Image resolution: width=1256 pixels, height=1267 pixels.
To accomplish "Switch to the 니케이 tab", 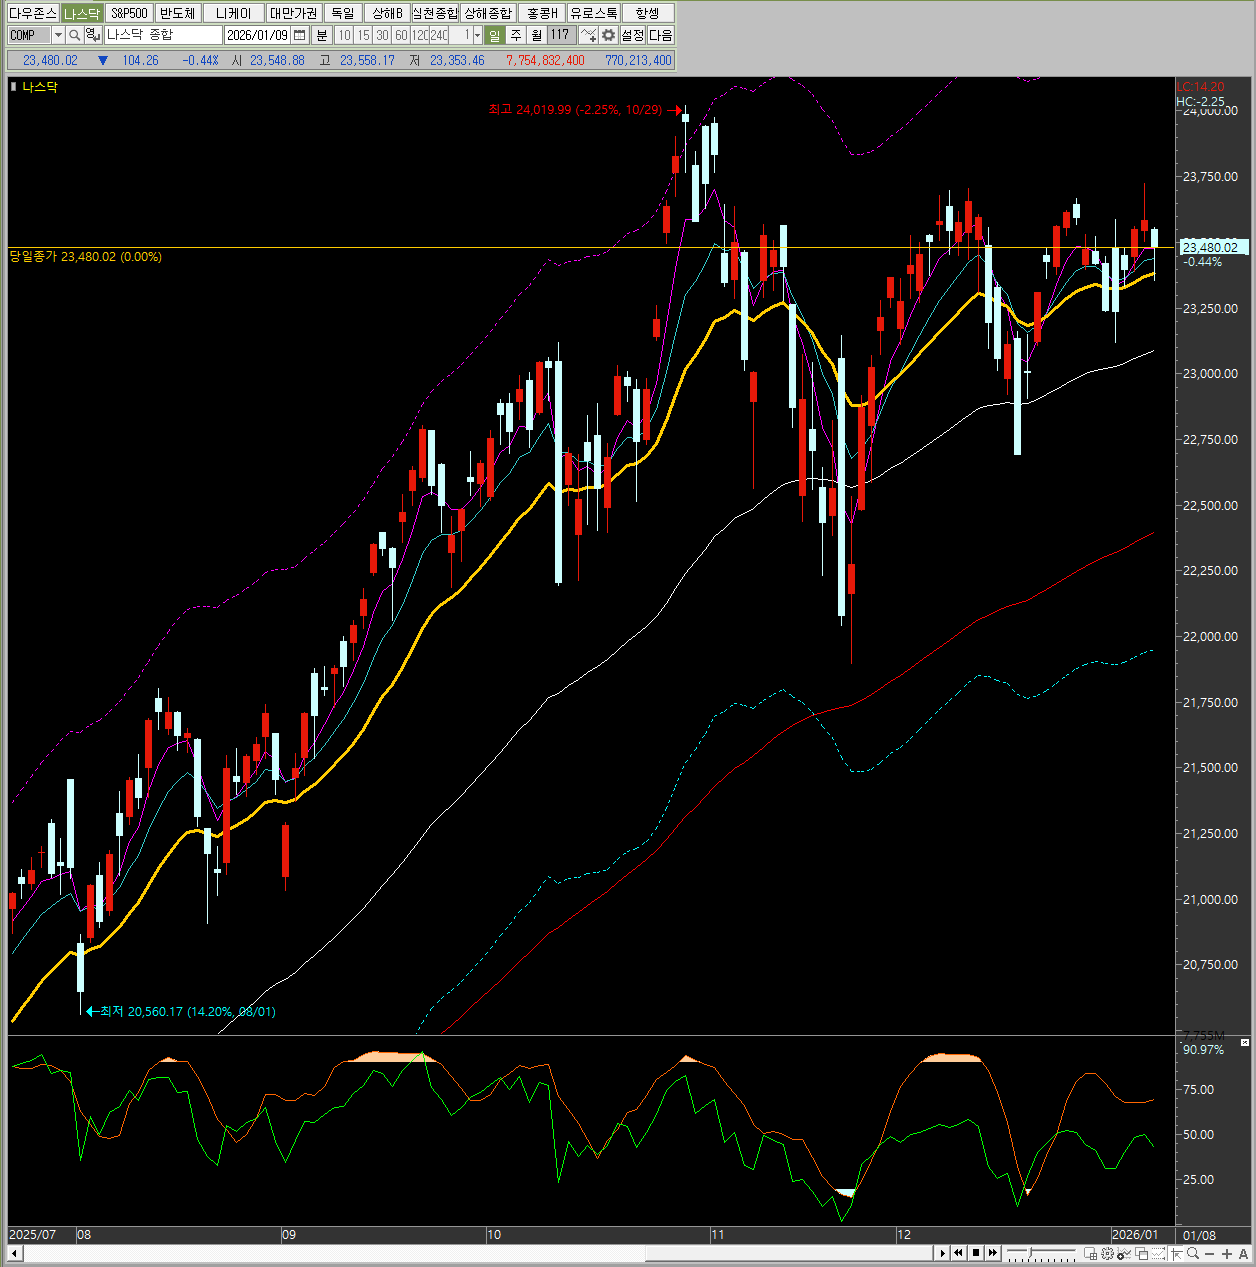I will (234, 13).
